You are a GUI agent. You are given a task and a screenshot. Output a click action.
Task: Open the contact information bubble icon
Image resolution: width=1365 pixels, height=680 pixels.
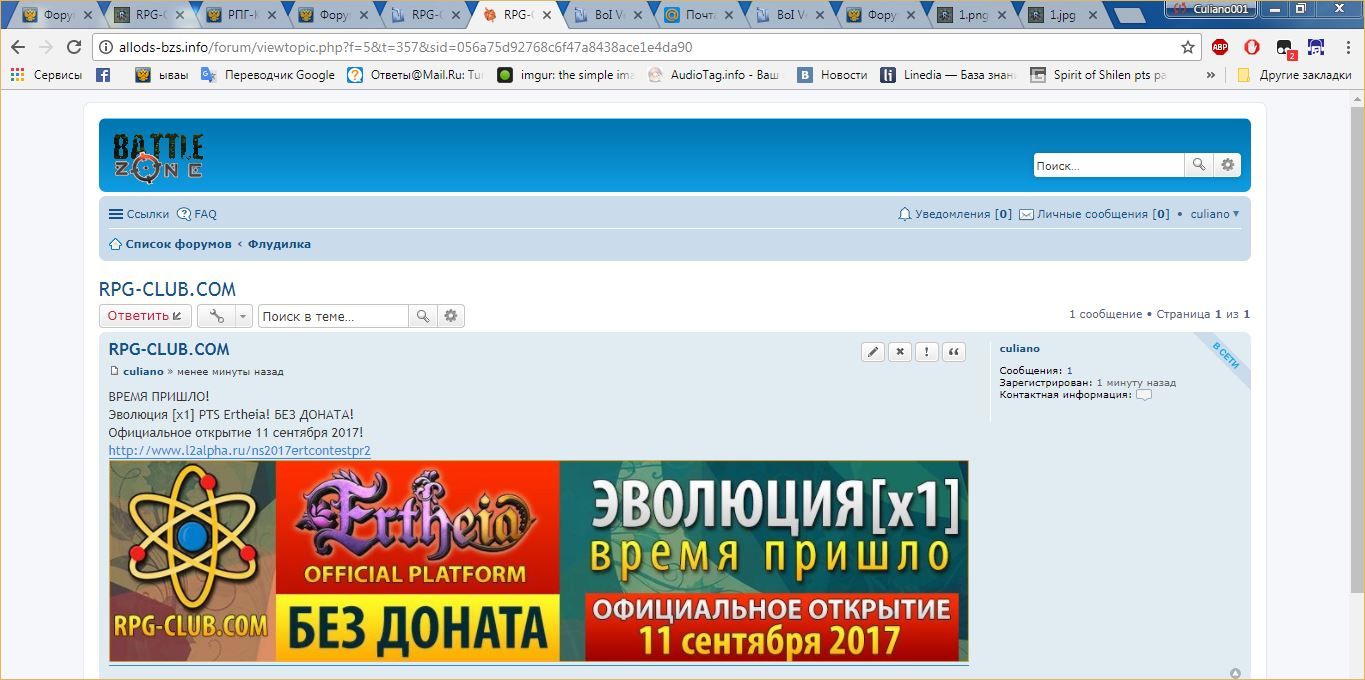1144,395
